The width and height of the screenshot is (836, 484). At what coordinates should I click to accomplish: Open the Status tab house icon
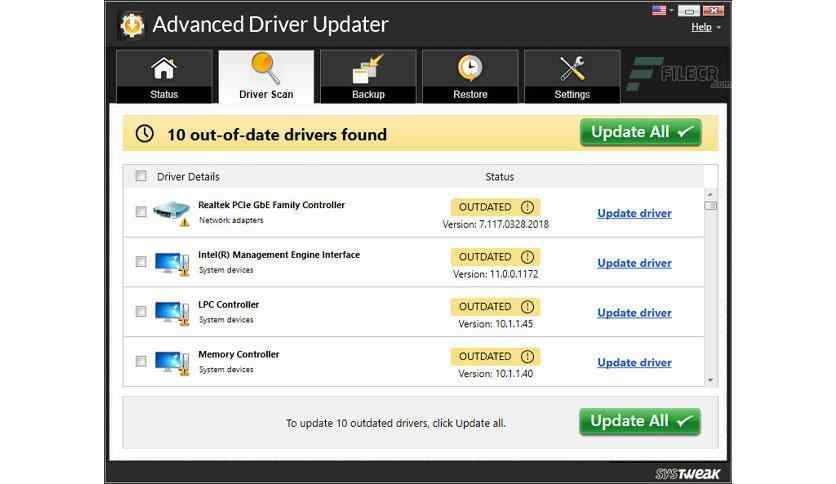(164, 69)
